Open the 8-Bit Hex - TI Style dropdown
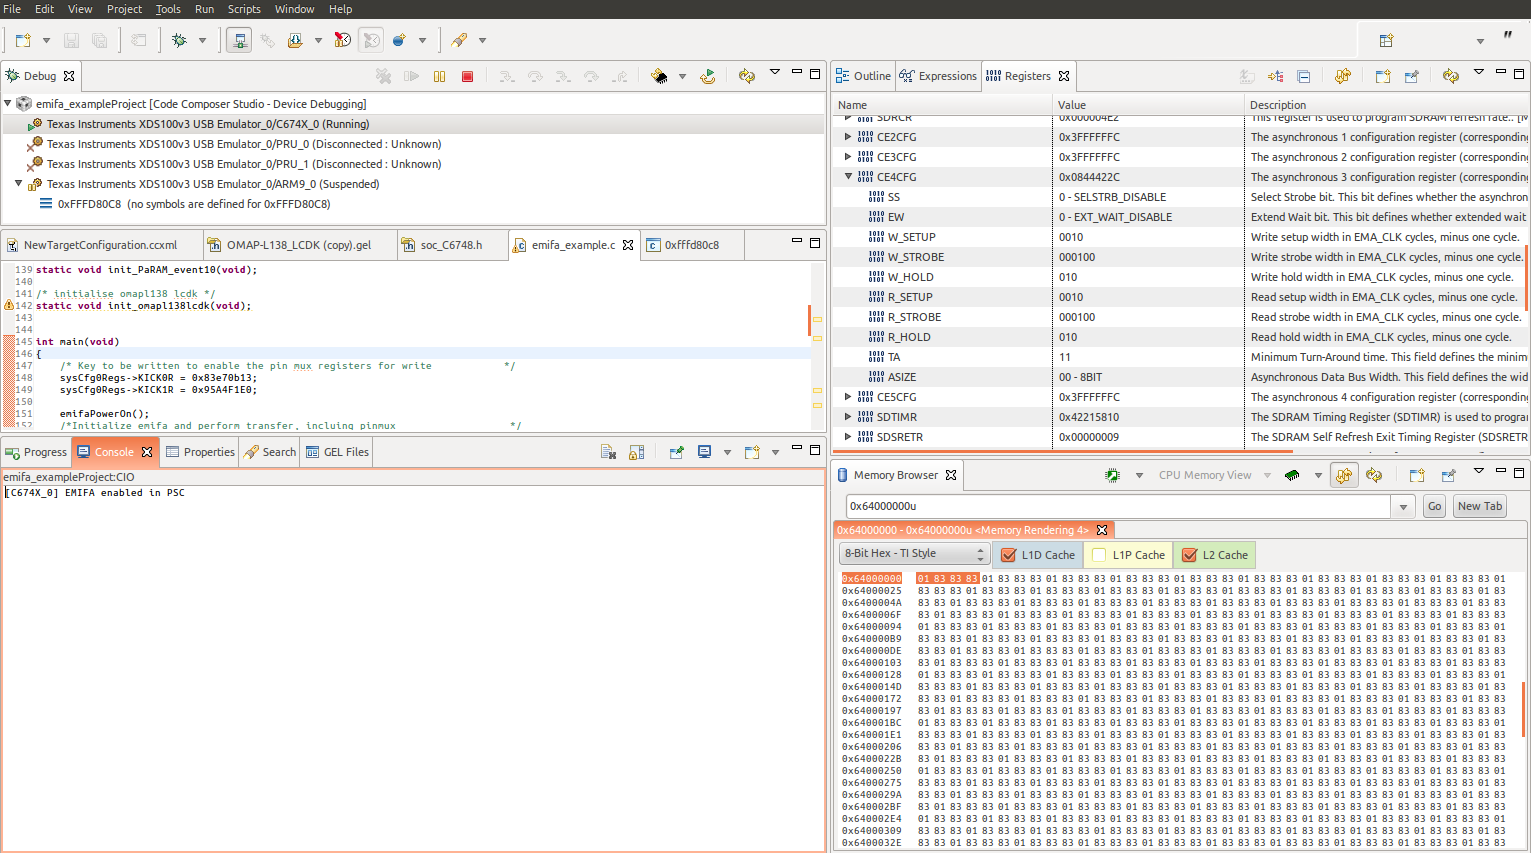 click(914, 554)
